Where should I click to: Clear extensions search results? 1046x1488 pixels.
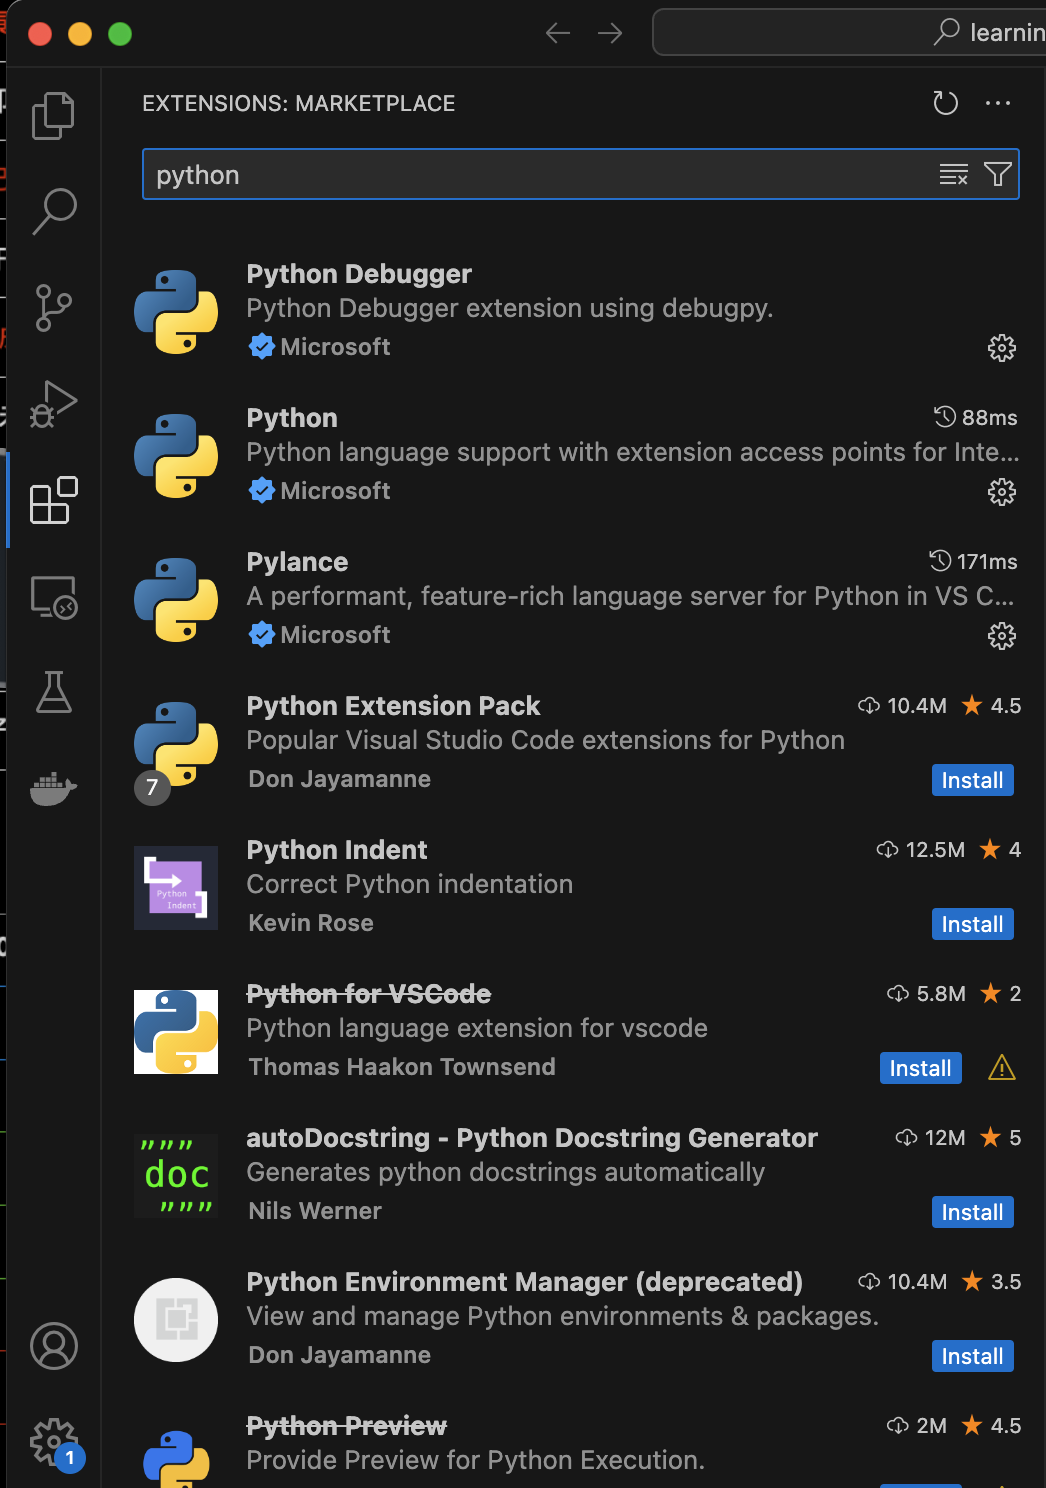click(x=954, y=175)
